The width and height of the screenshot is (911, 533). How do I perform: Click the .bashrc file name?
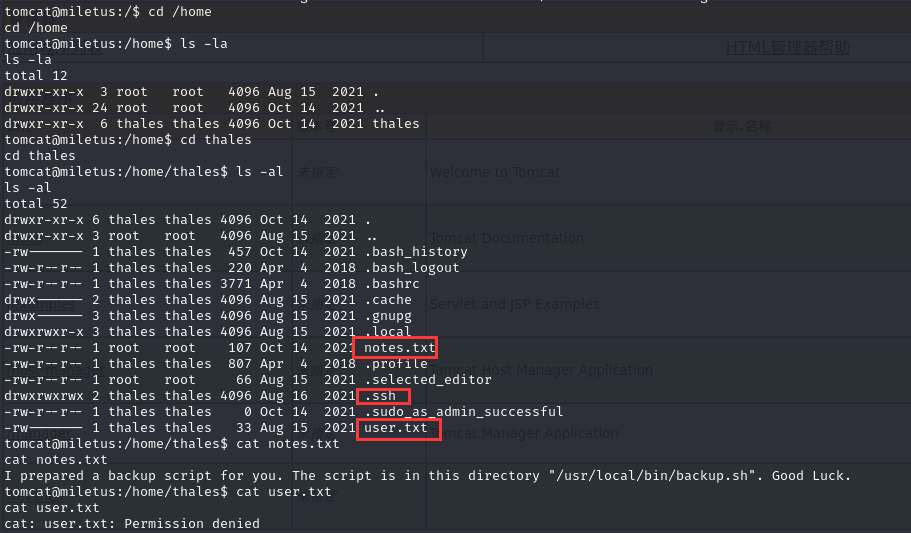click(x=392, y=284)
